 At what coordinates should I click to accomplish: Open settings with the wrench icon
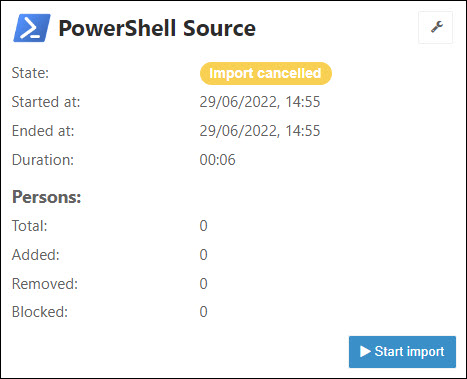[436, 27]
